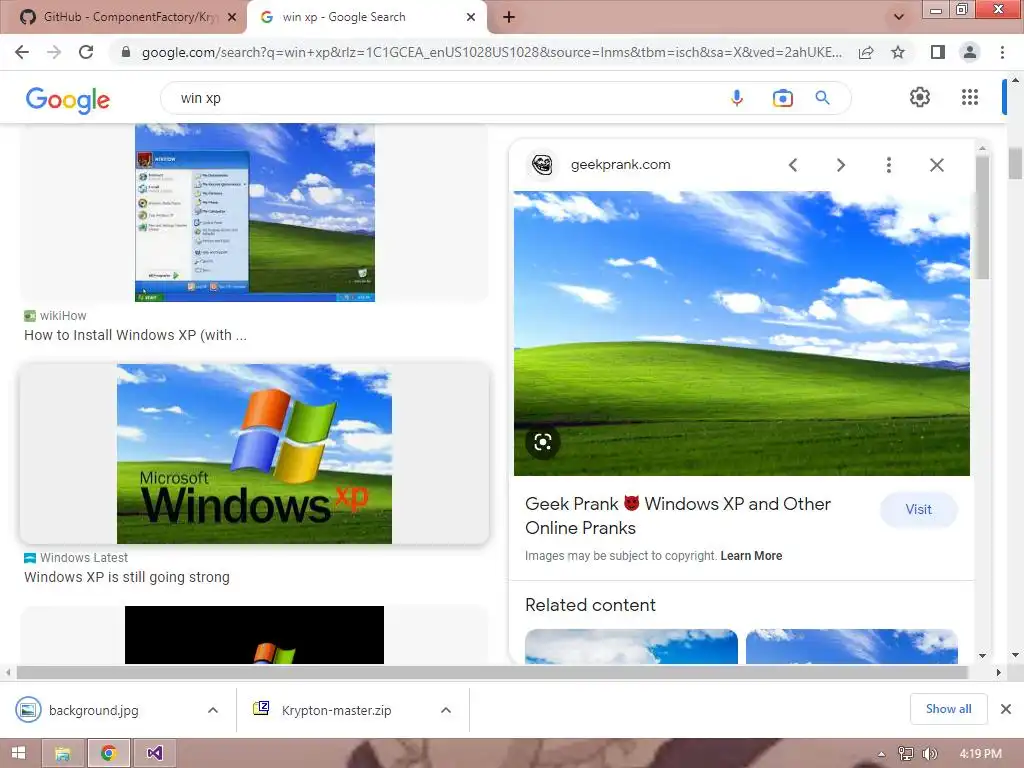The image size is (1024, 768).
Task: Expand background.jpg download options chevron
Action: pyautogui.click(x=213, y=710)
